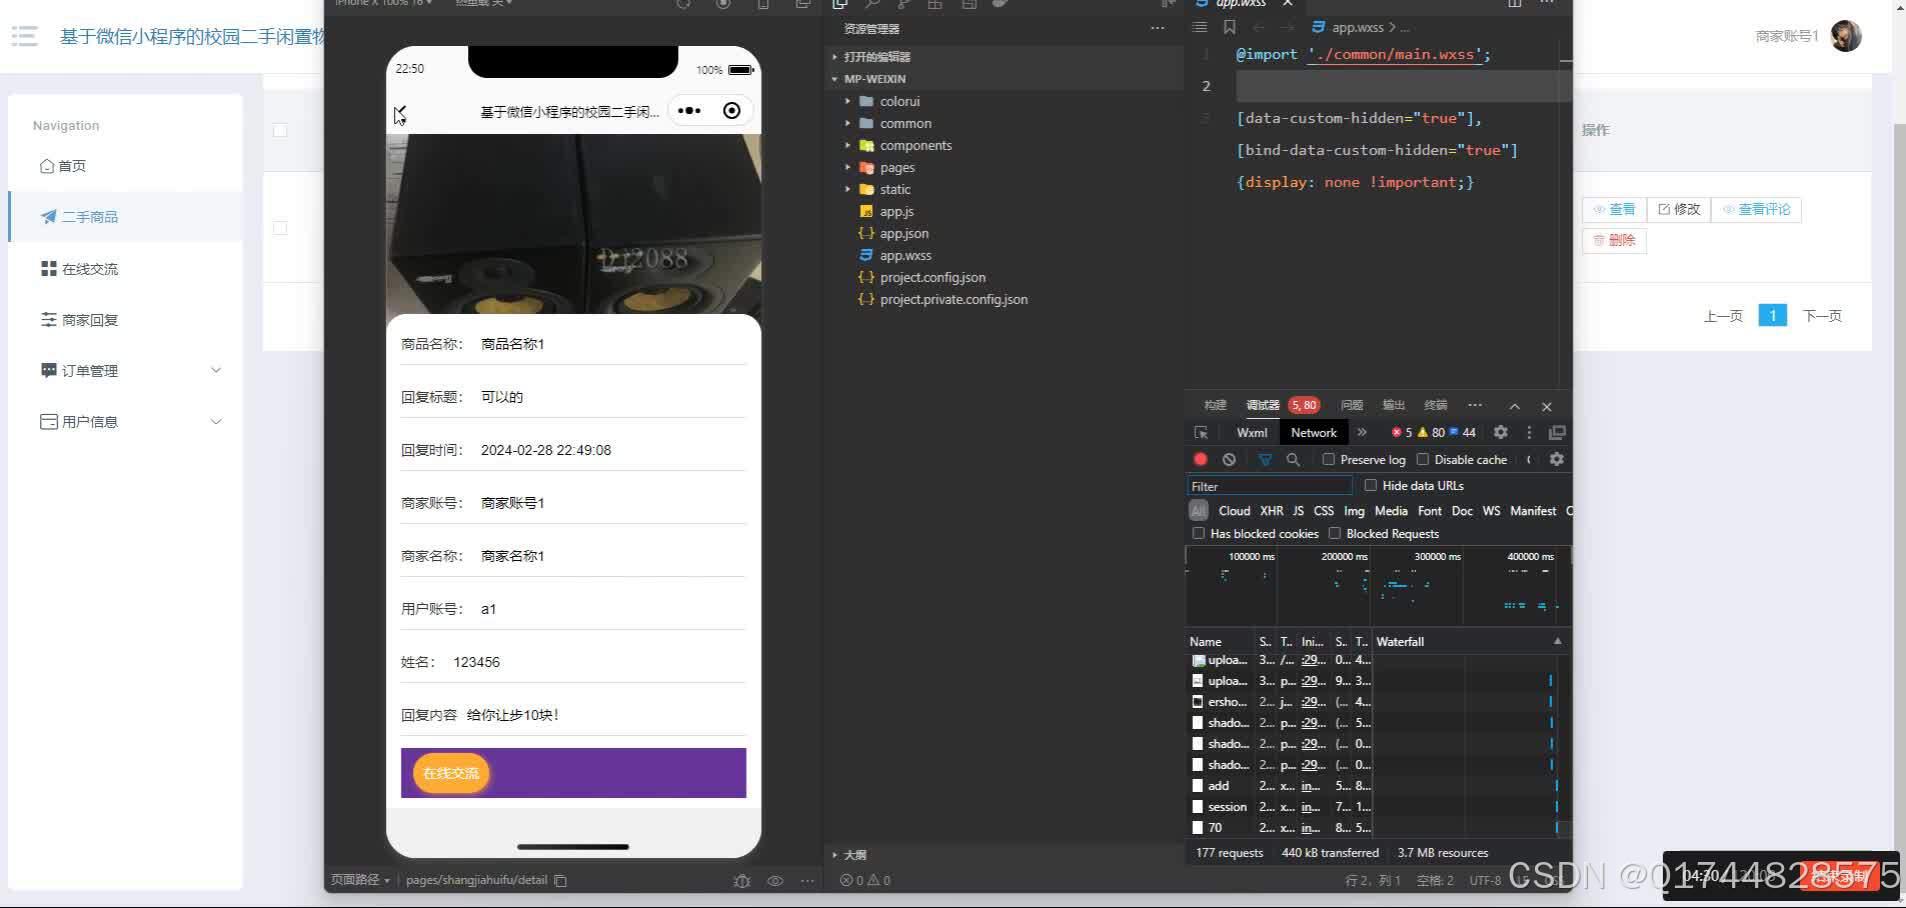Enable the Disable cache checkbox
The height and width of the screenshot is (908, 1906).
tap(1423, 459)
